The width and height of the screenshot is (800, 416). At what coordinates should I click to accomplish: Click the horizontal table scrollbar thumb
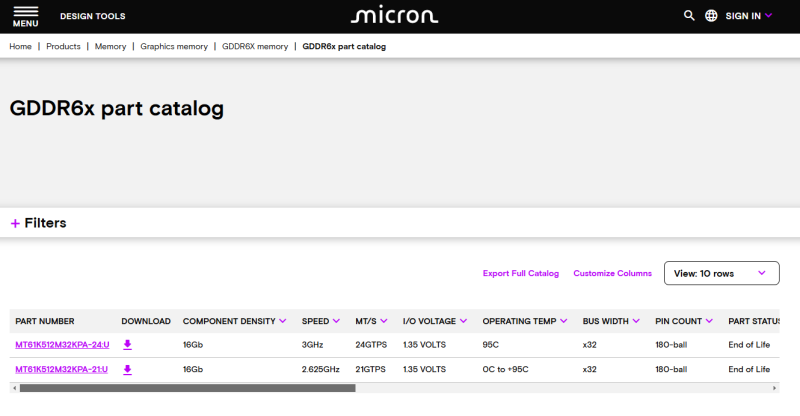(x=187, y=388)
